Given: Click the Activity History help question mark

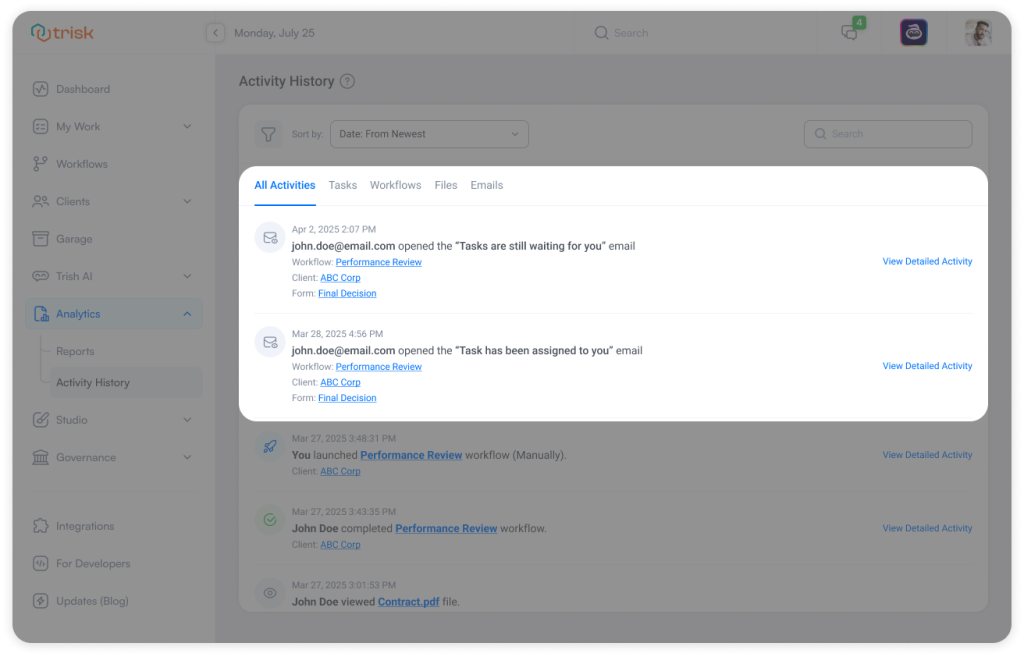Looking at the screenshot, I should (347, 81).
